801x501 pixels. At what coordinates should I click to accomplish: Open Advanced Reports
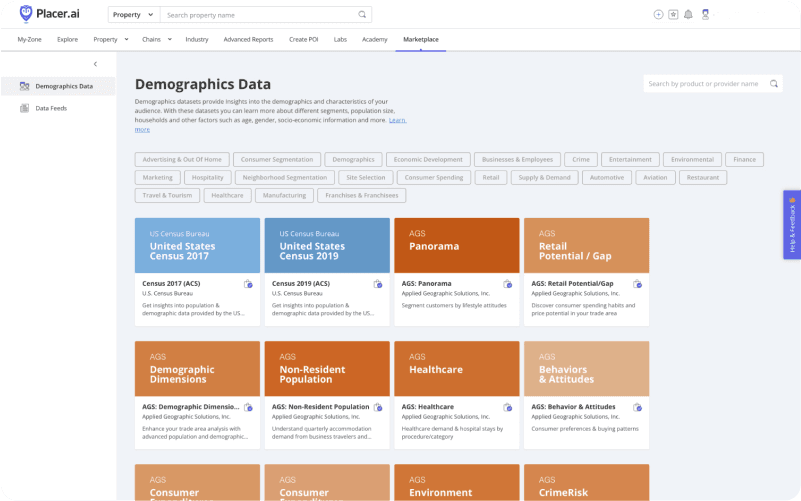pyautogui.click(x=248, y=39)
